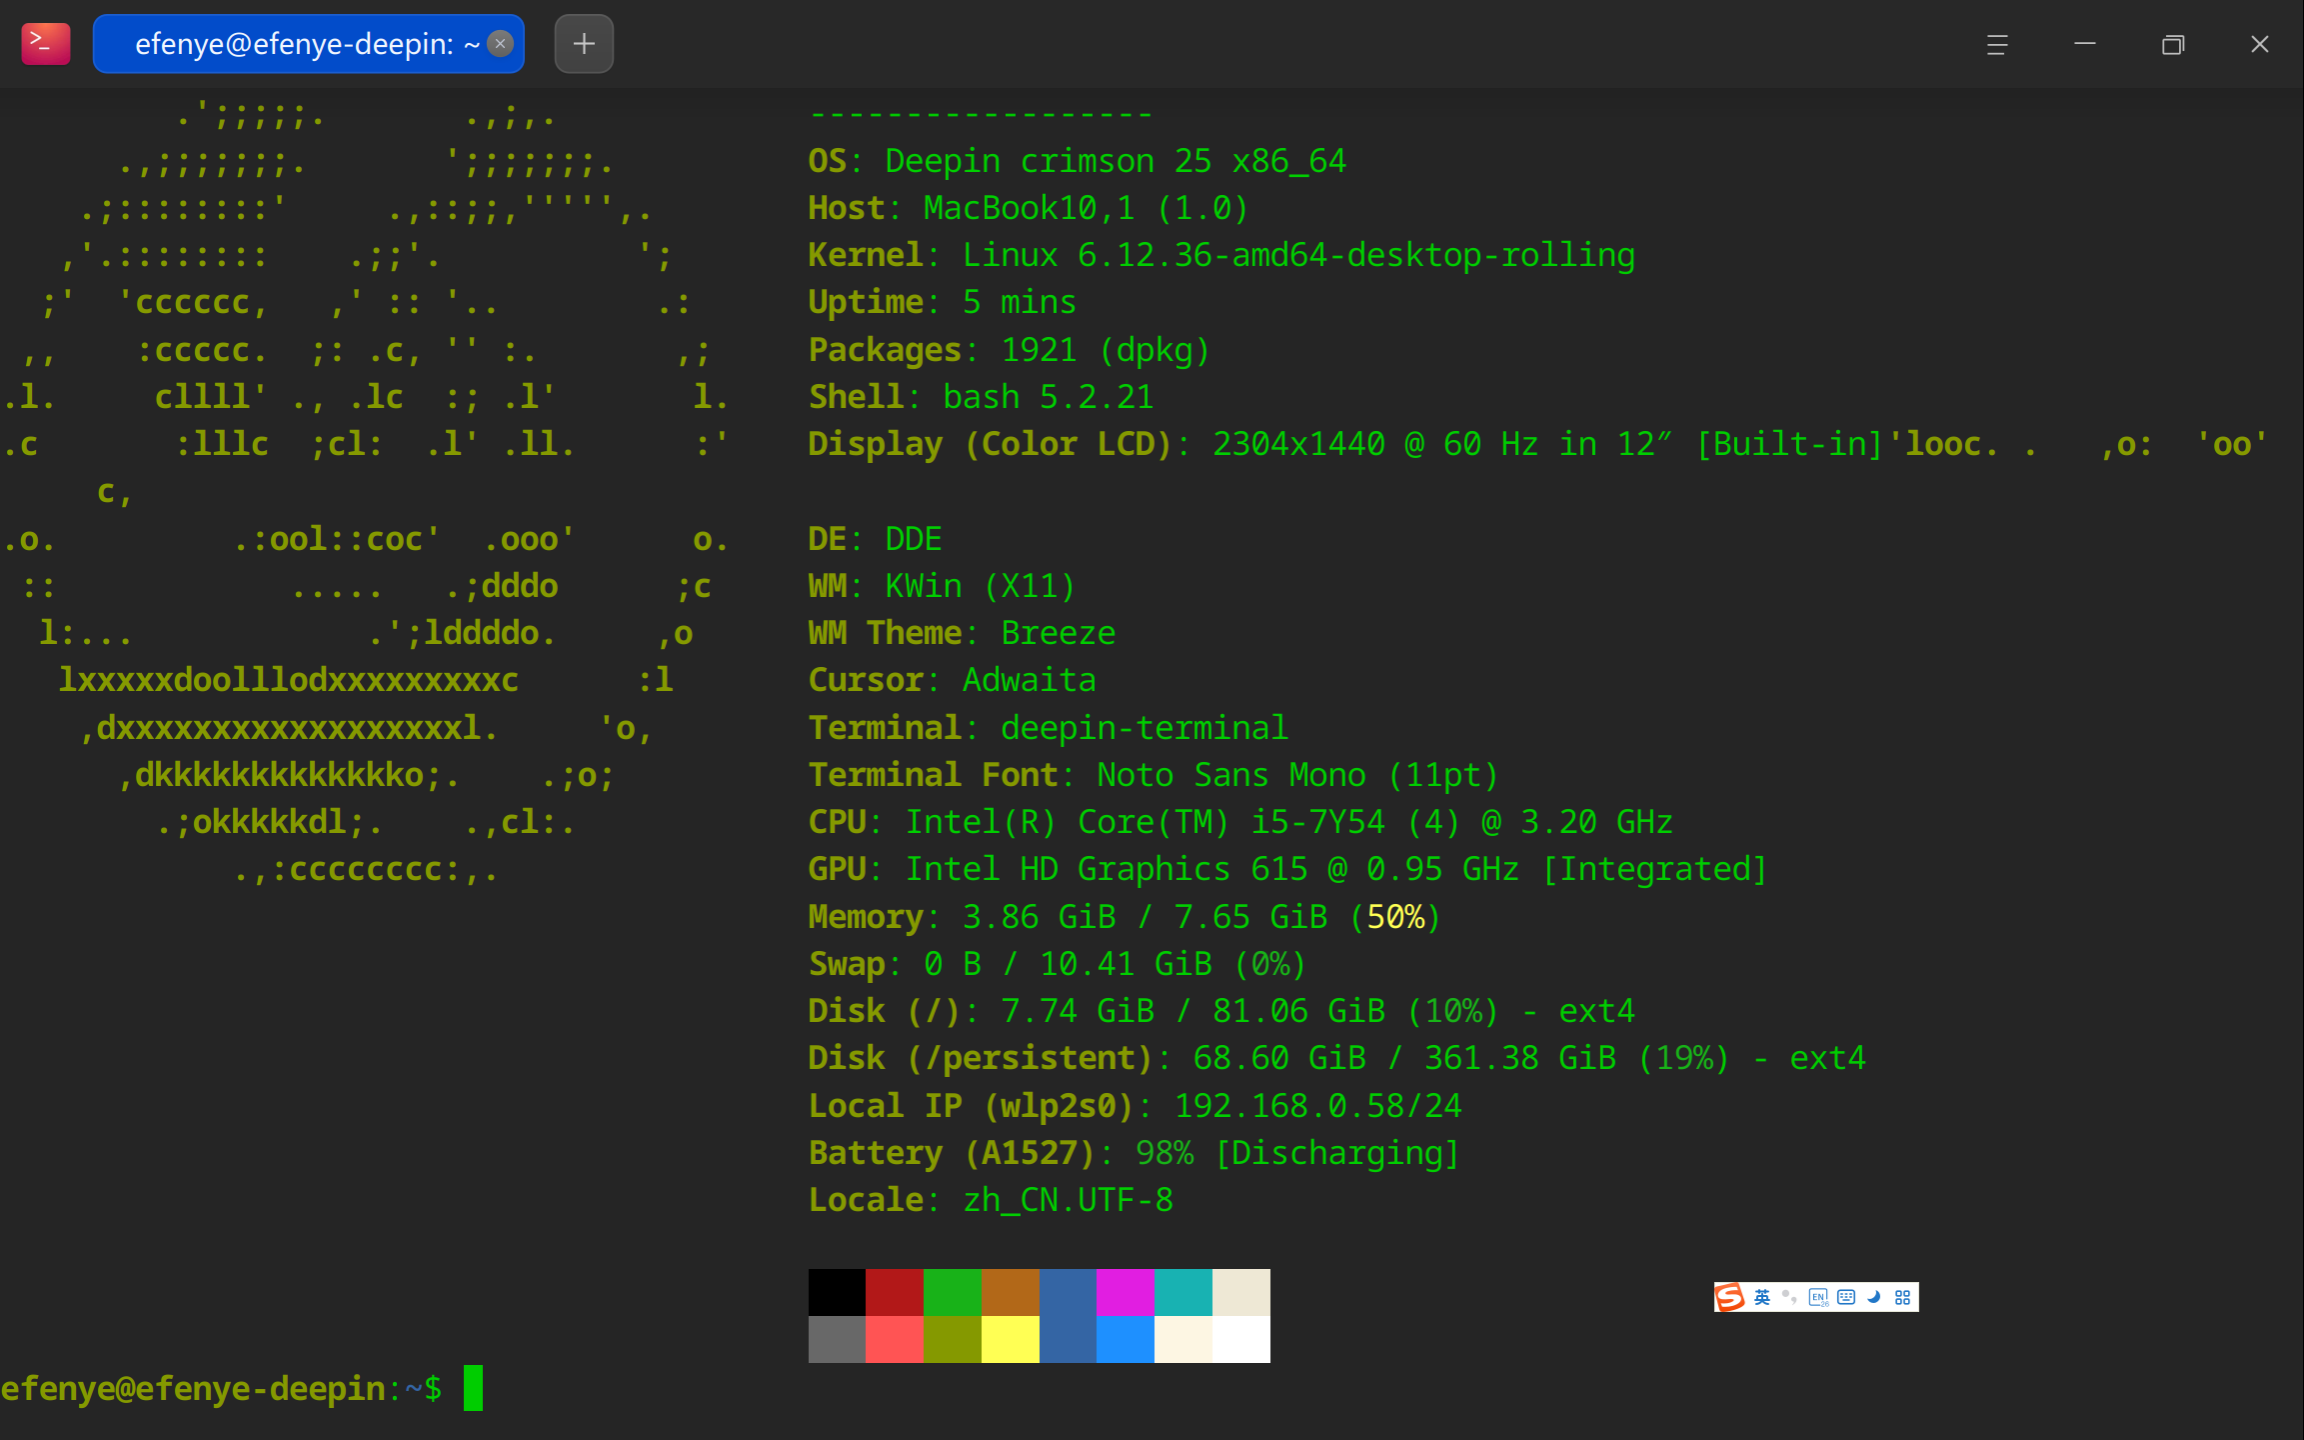Click the 'Packages: 1921 (dpkg)' line

coord(1009,350)
